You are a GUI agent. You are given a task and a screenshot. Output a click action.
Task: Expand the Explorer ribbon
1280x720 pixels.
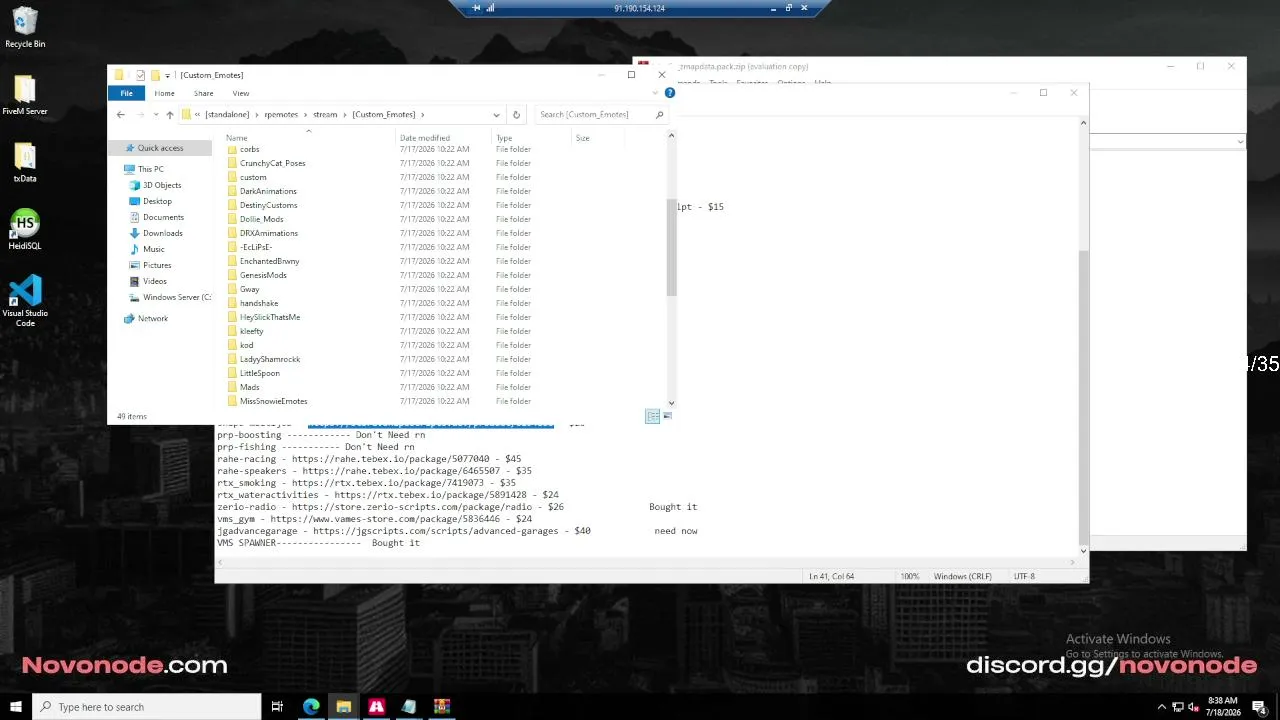click(x=657, y=93)
